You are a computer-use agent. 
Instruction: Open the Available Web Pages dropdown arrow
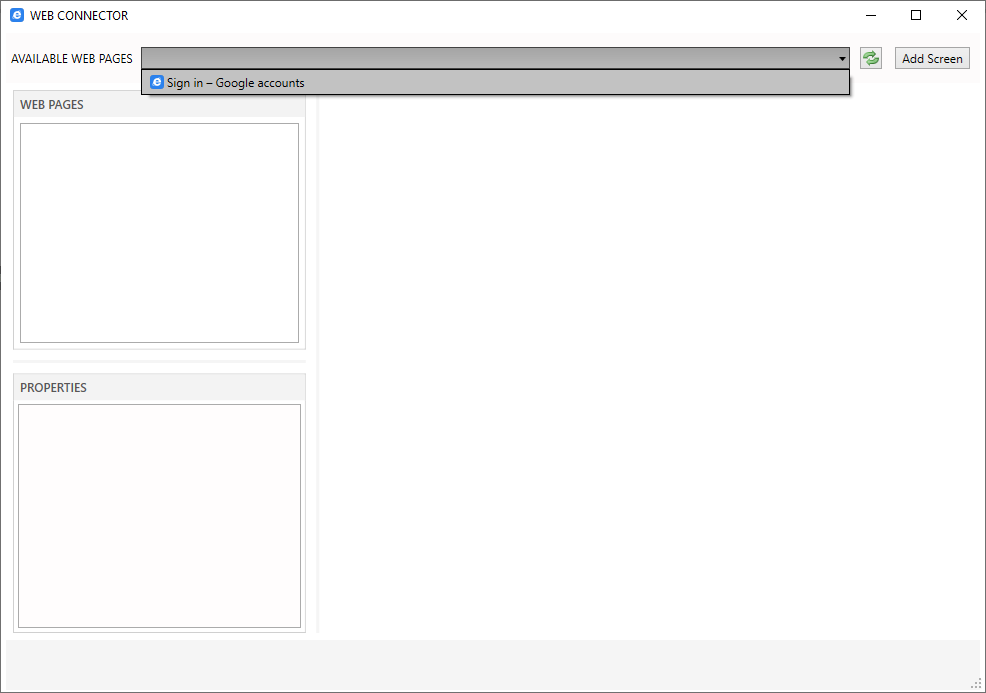click(x=841, y=58)
